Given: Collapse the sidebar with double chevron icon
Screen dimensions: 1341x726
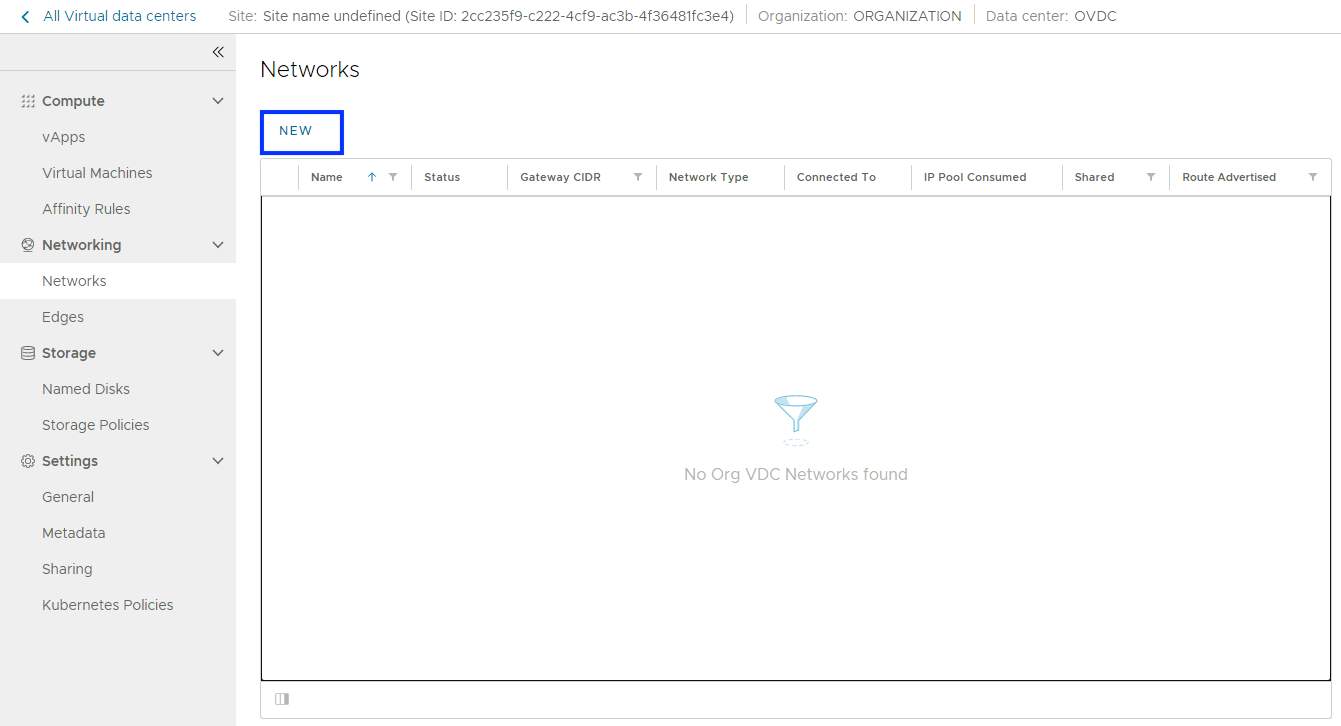Looking at the screenshot, I should point(218,52).
